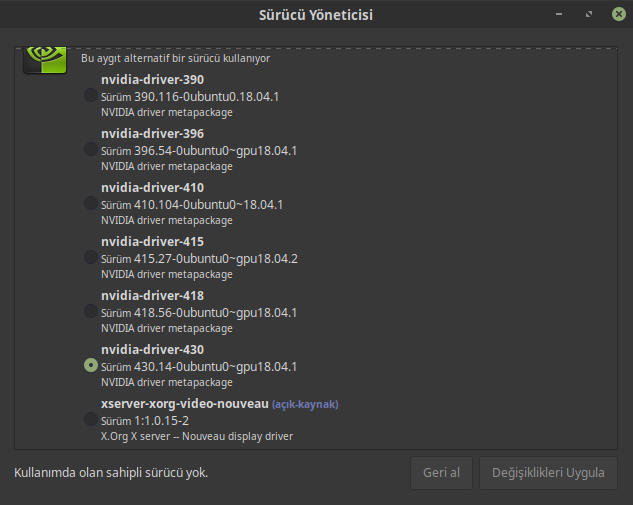The image size is (633, 505).
Task: Click the açık-kaynak label
Action: click(x=305, y=404)
